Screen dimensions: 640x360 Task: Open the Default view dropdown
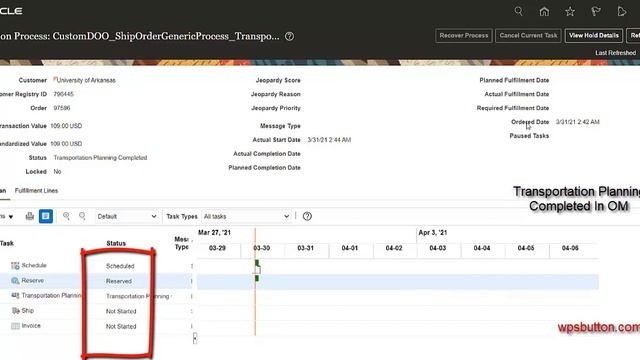click(x=127, y=216)
